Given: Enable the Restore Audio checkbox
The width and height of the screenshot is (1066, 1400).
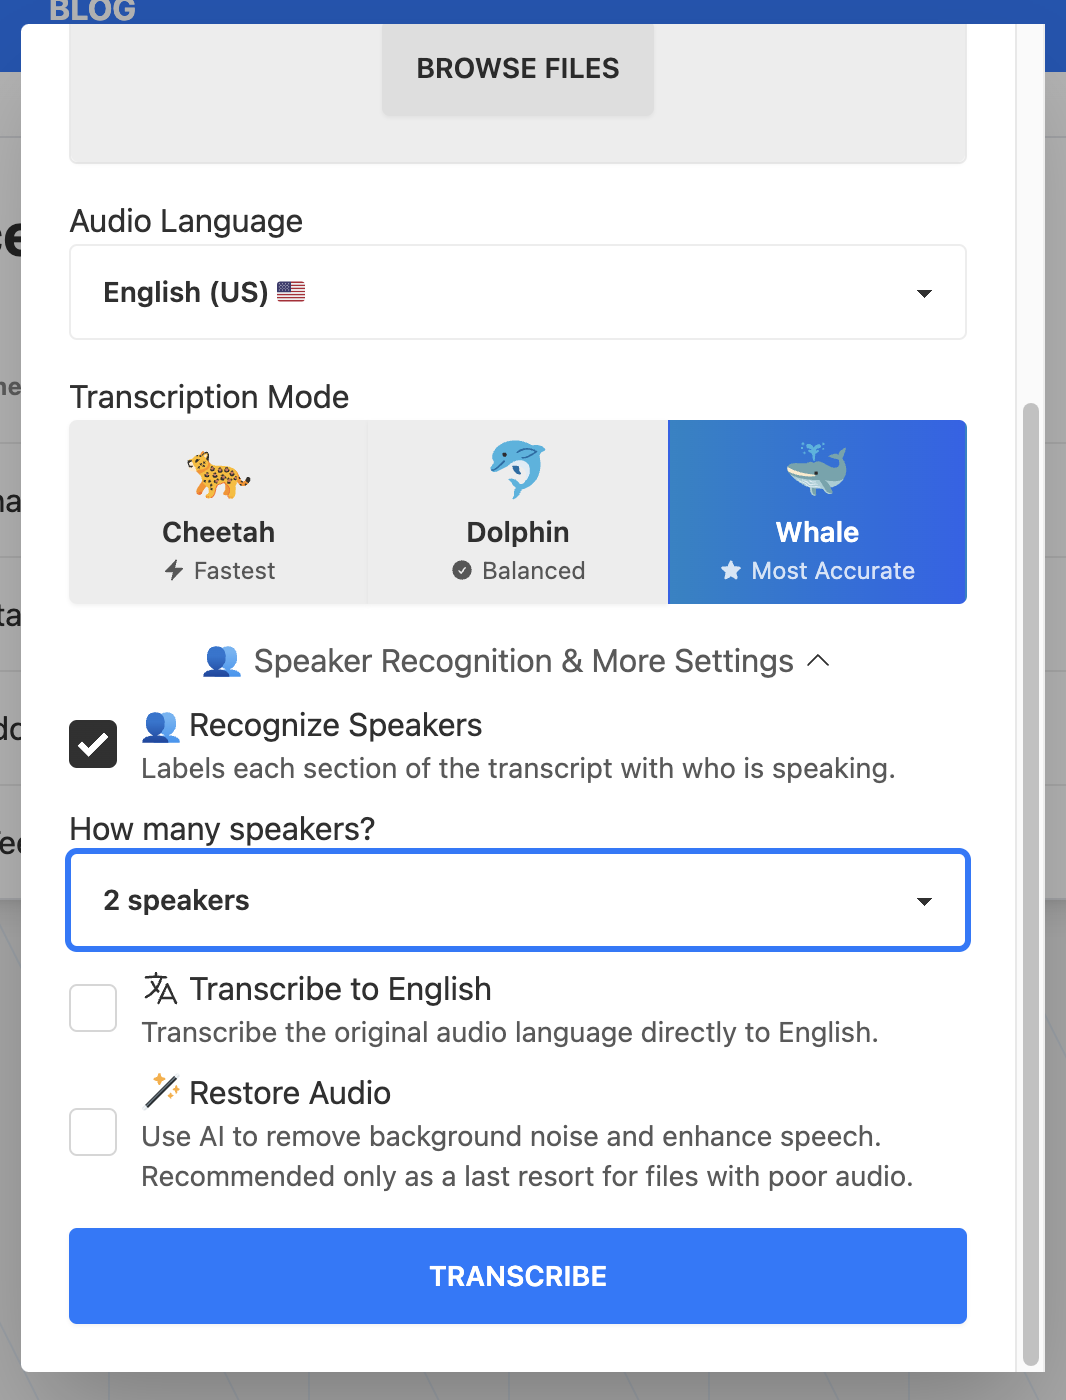Looking at the screenshot, I should point(93,1132).
